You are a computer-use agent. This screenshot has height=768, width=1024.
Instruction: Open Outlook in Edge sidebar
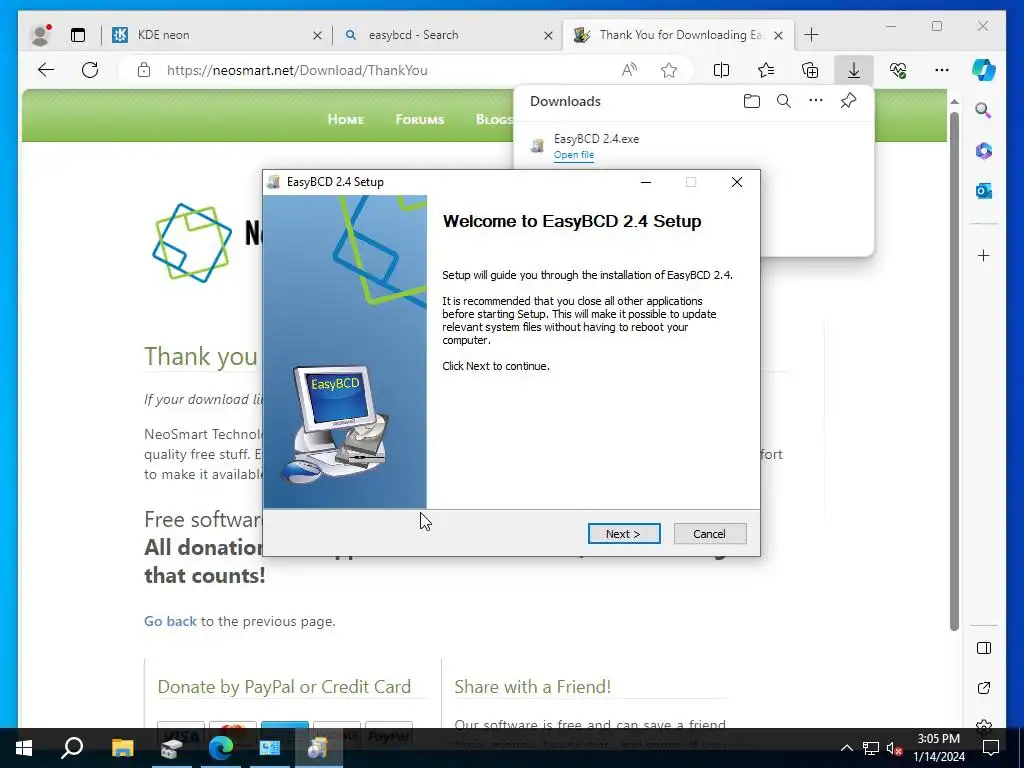click(984, 191)
